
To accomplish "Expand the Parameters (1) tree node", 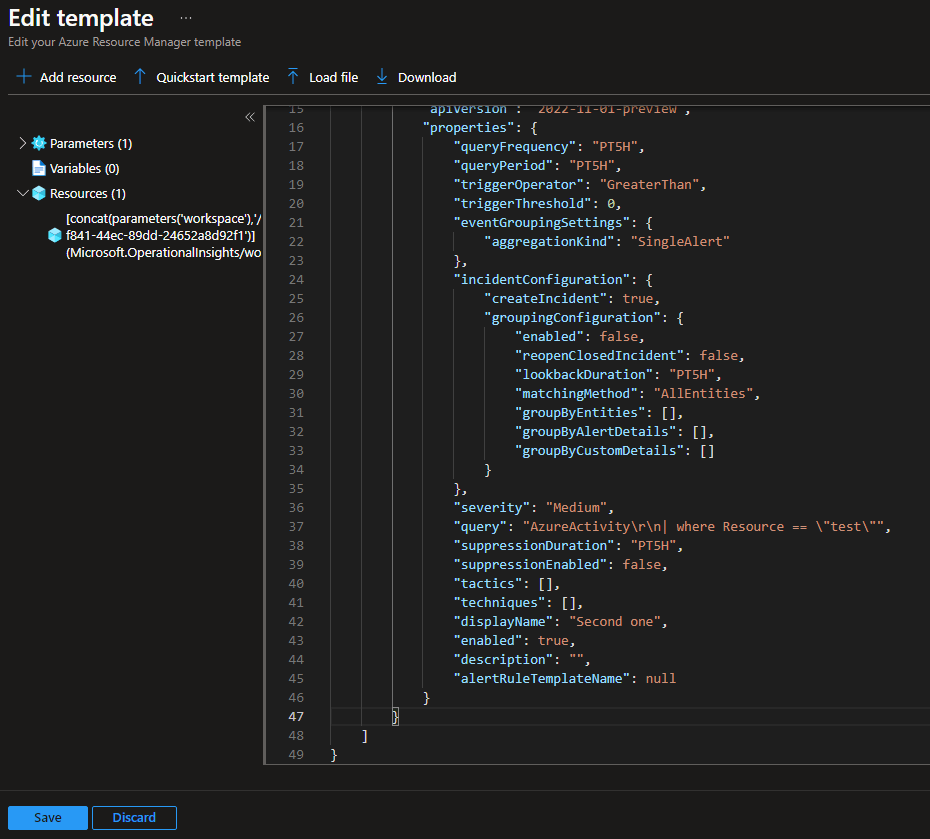I will click(23, 144).
